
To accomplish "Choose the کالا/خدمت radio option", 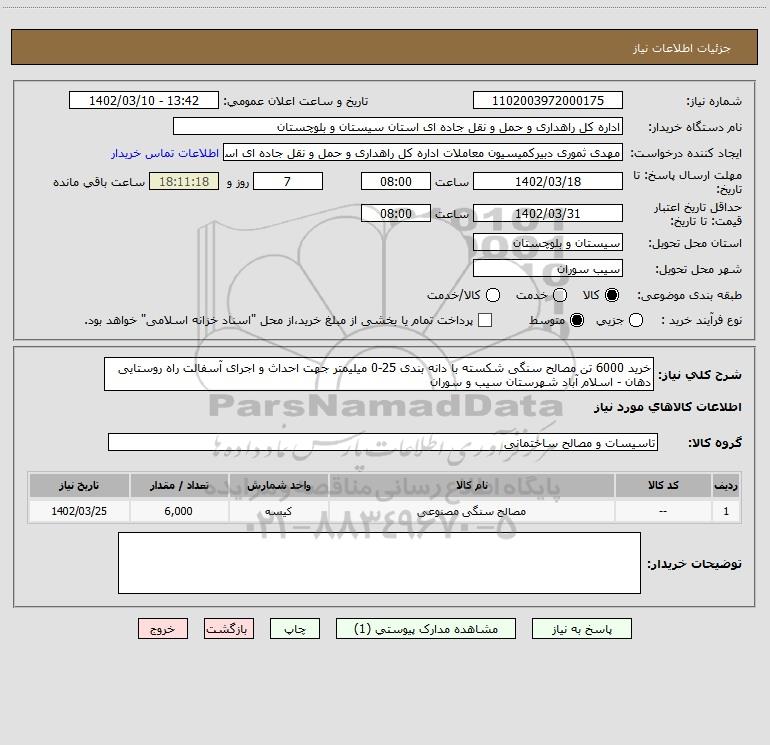I will 493,295.
